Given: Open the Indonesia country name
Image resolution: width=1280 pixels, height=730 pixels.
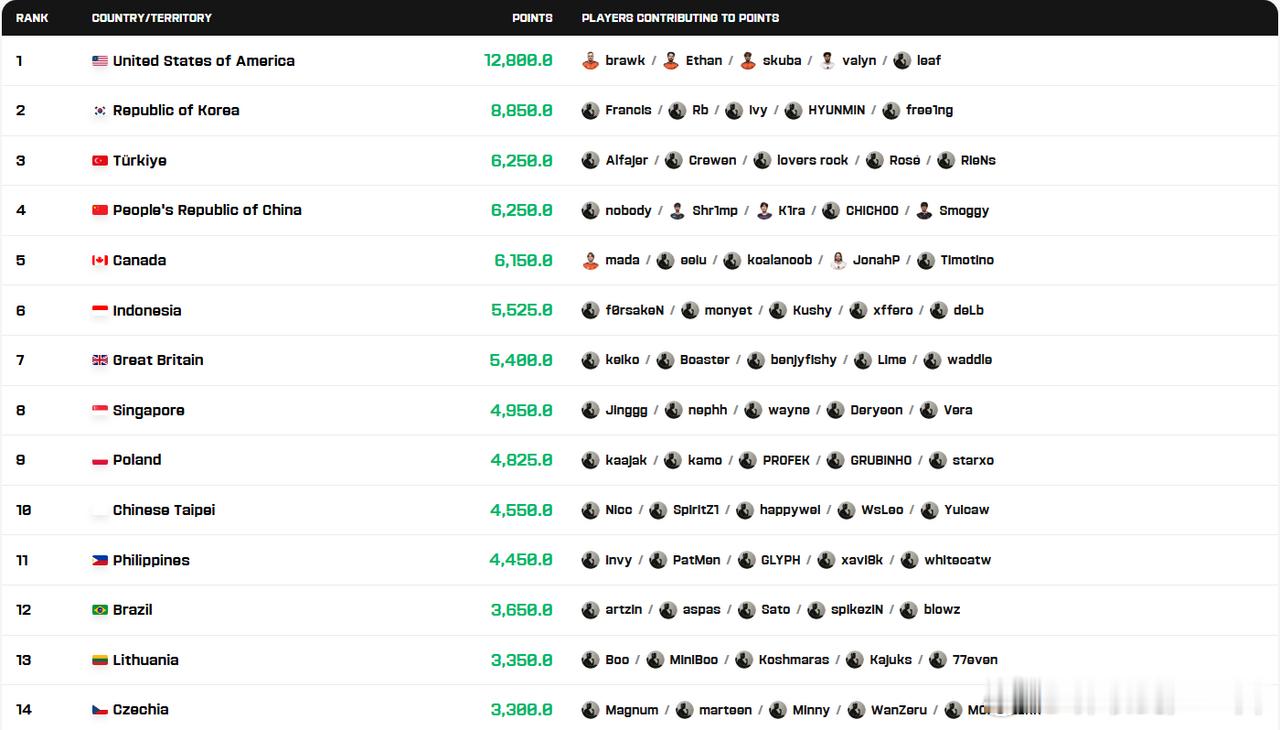Looking at the screenshot, I should [147, 311].
